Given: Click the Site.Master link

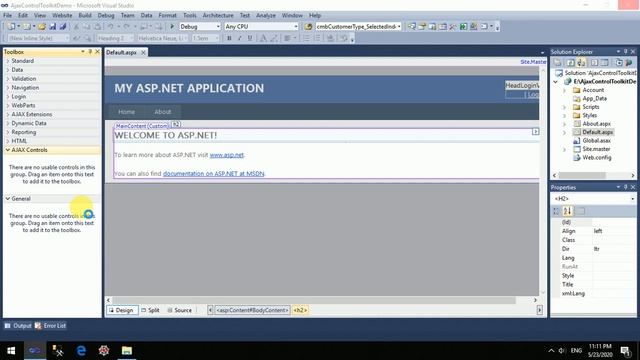Looking at the screenshot, I should click(x=533, y=62).
